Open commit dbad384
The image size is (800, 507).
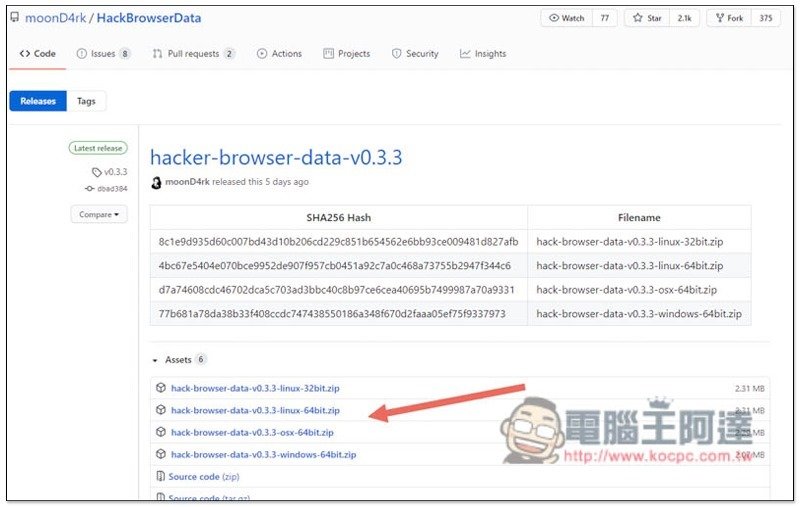click(112, 189)
